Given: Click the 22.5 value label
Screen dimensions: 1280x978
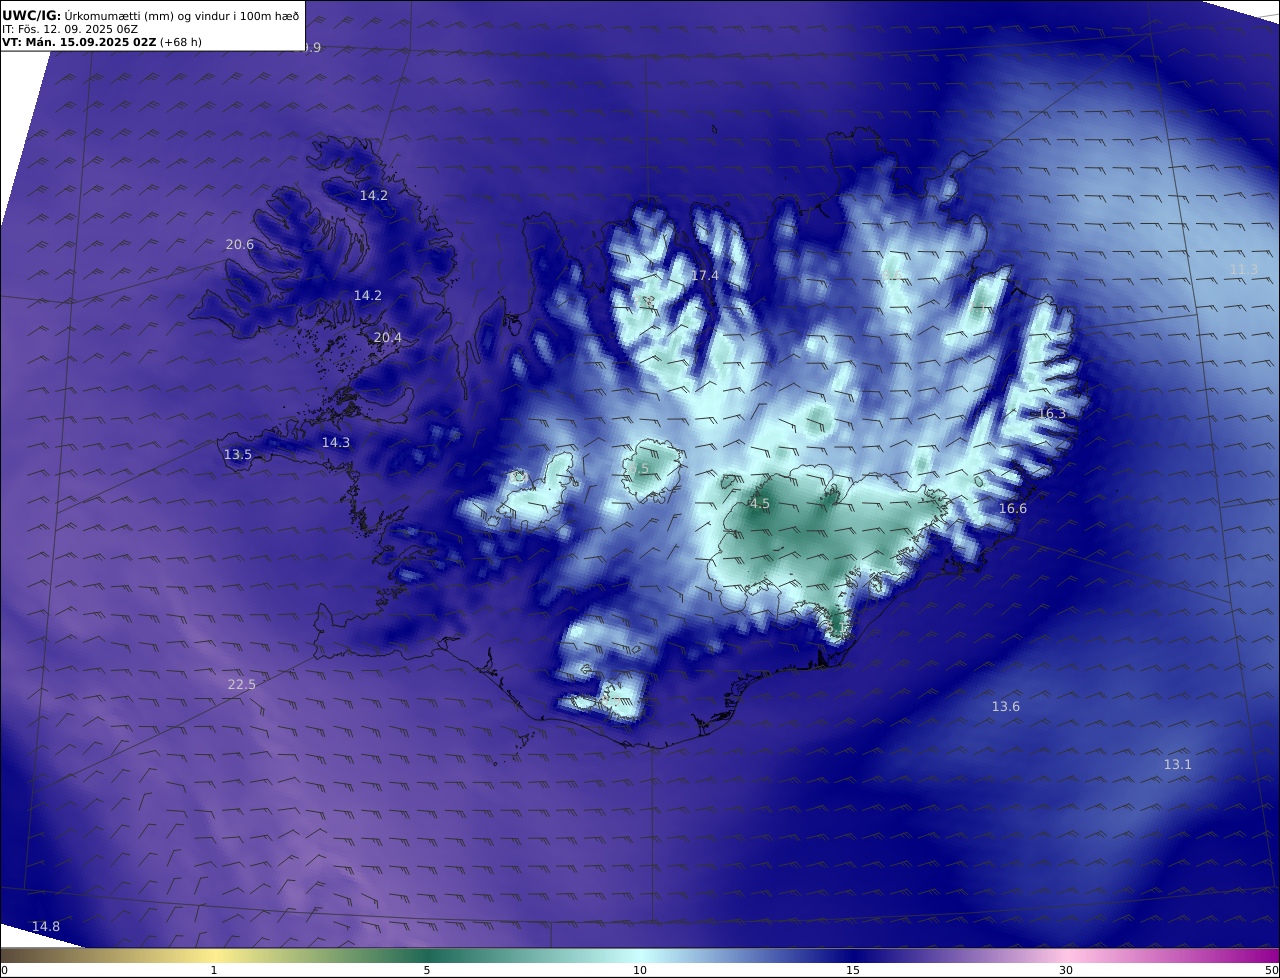Looking at the screenshot, I should click(242, 685).
